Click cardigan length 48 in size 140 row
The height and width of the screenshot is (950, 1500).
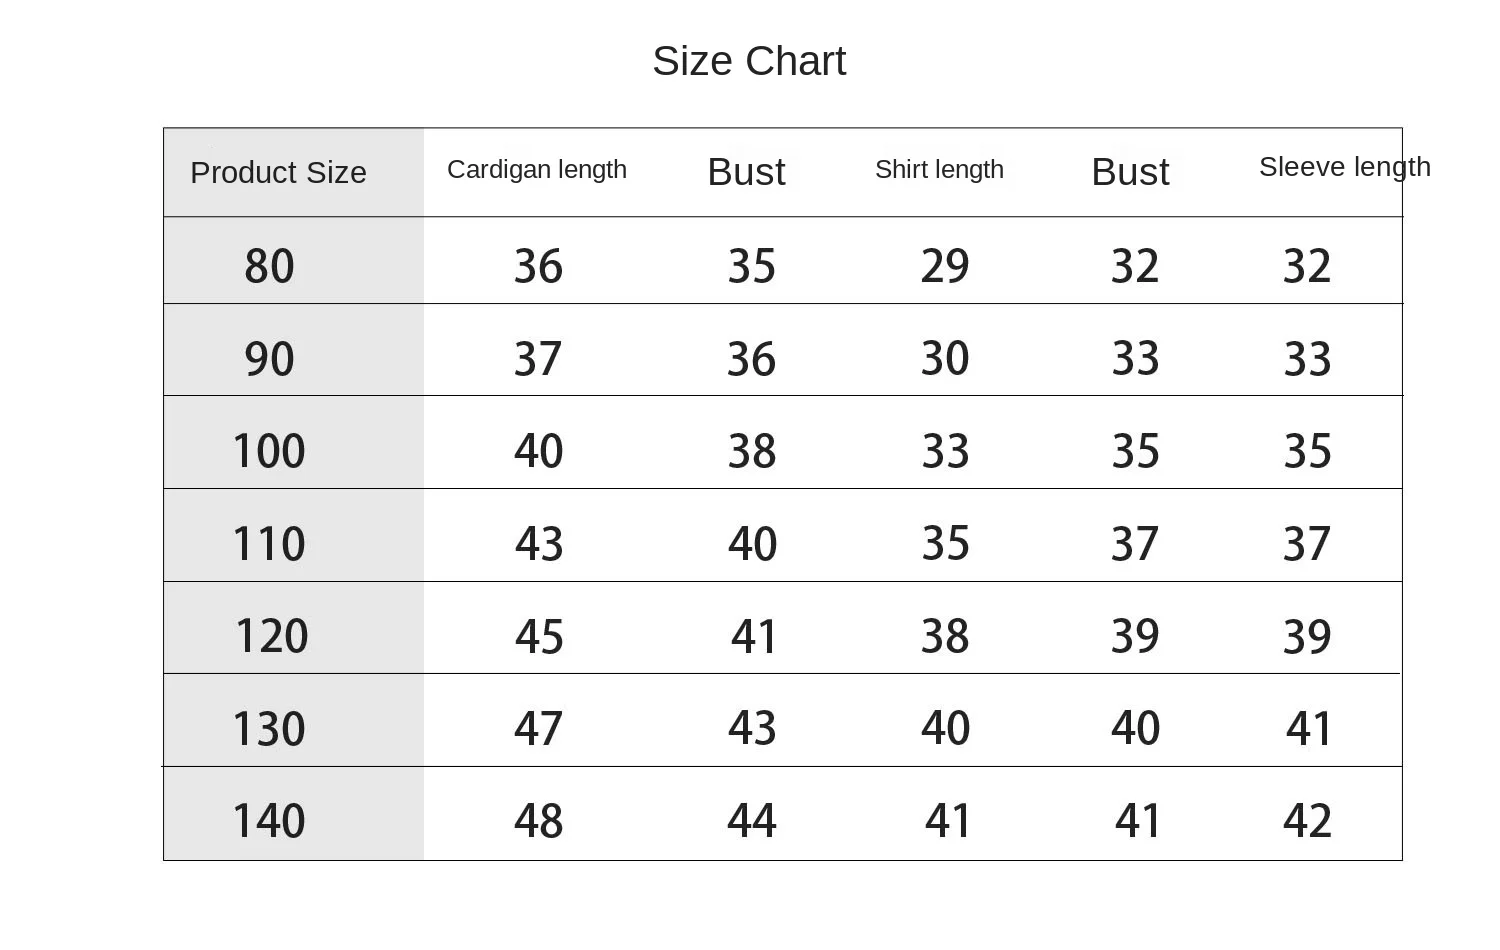click(x=538, y=821)
